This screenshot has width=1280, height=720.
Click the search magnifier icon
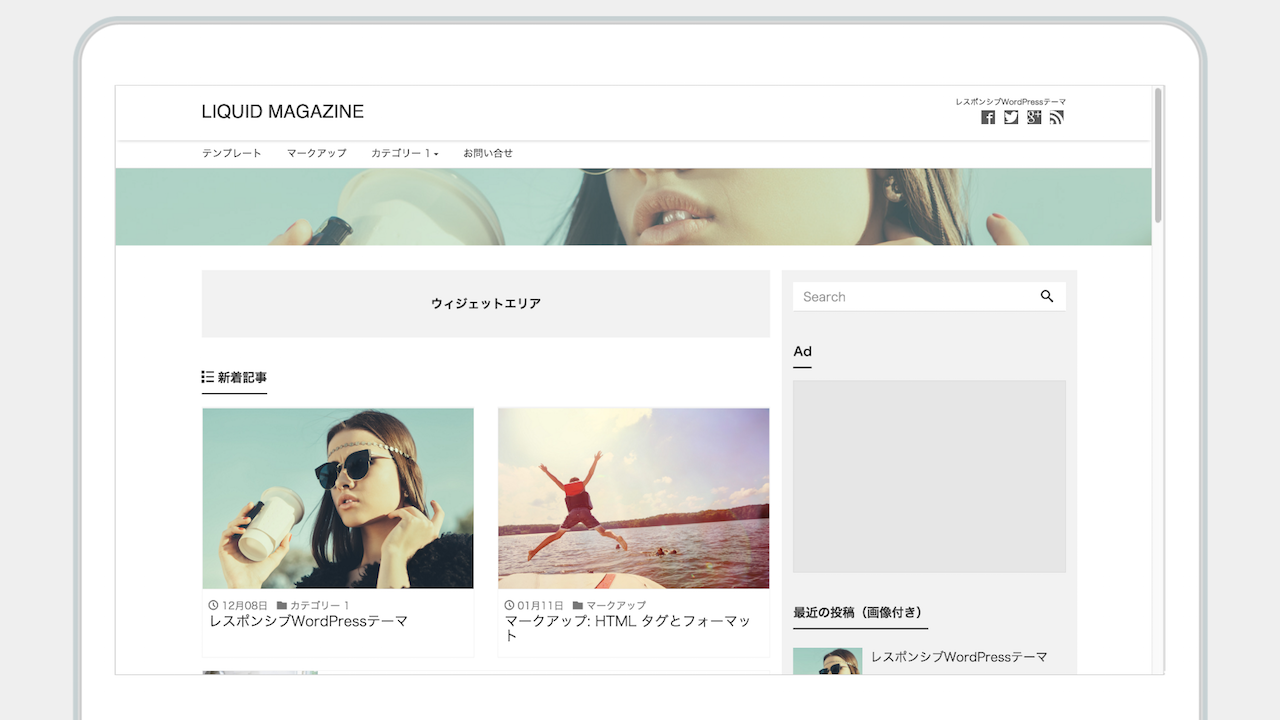(x=1047, y=296)
